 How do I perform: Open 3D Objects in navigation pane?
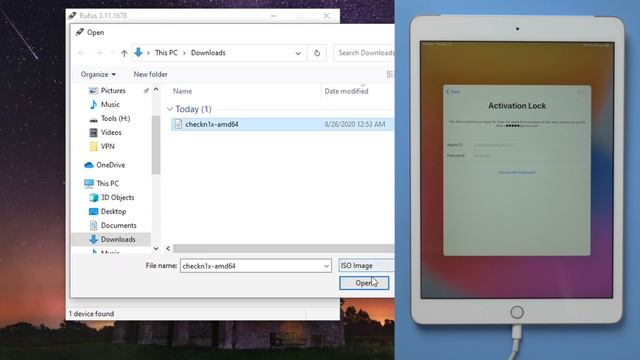pyautogui.click(x=118, y=197)
